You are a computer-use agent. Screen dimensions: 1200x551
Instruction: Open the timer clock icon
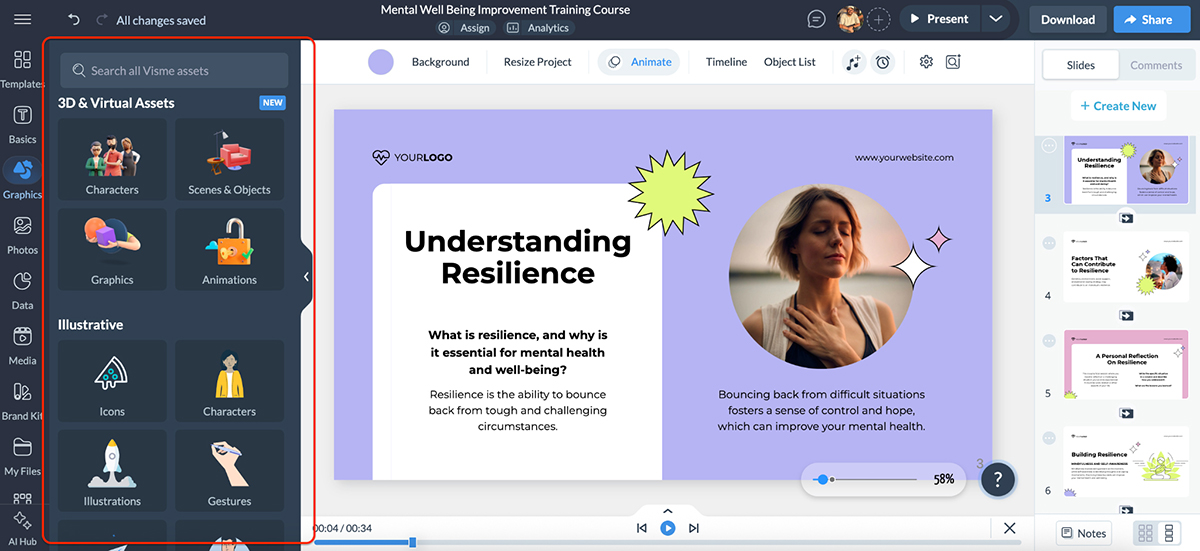click(883, 62)
